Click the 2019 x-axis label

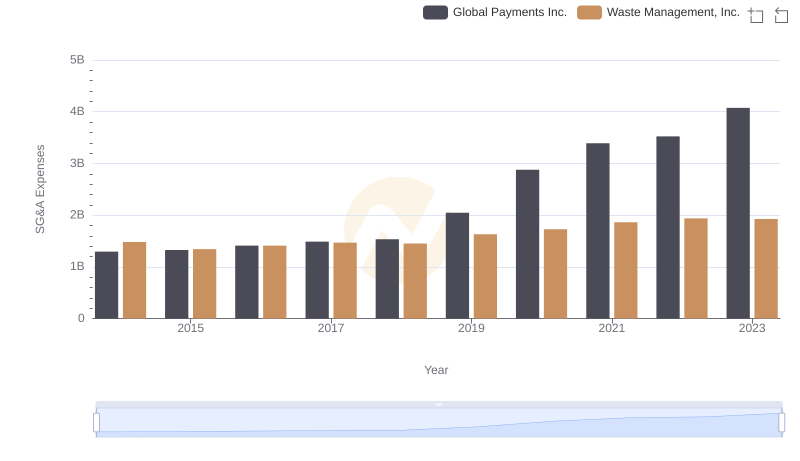pos(471,328)
